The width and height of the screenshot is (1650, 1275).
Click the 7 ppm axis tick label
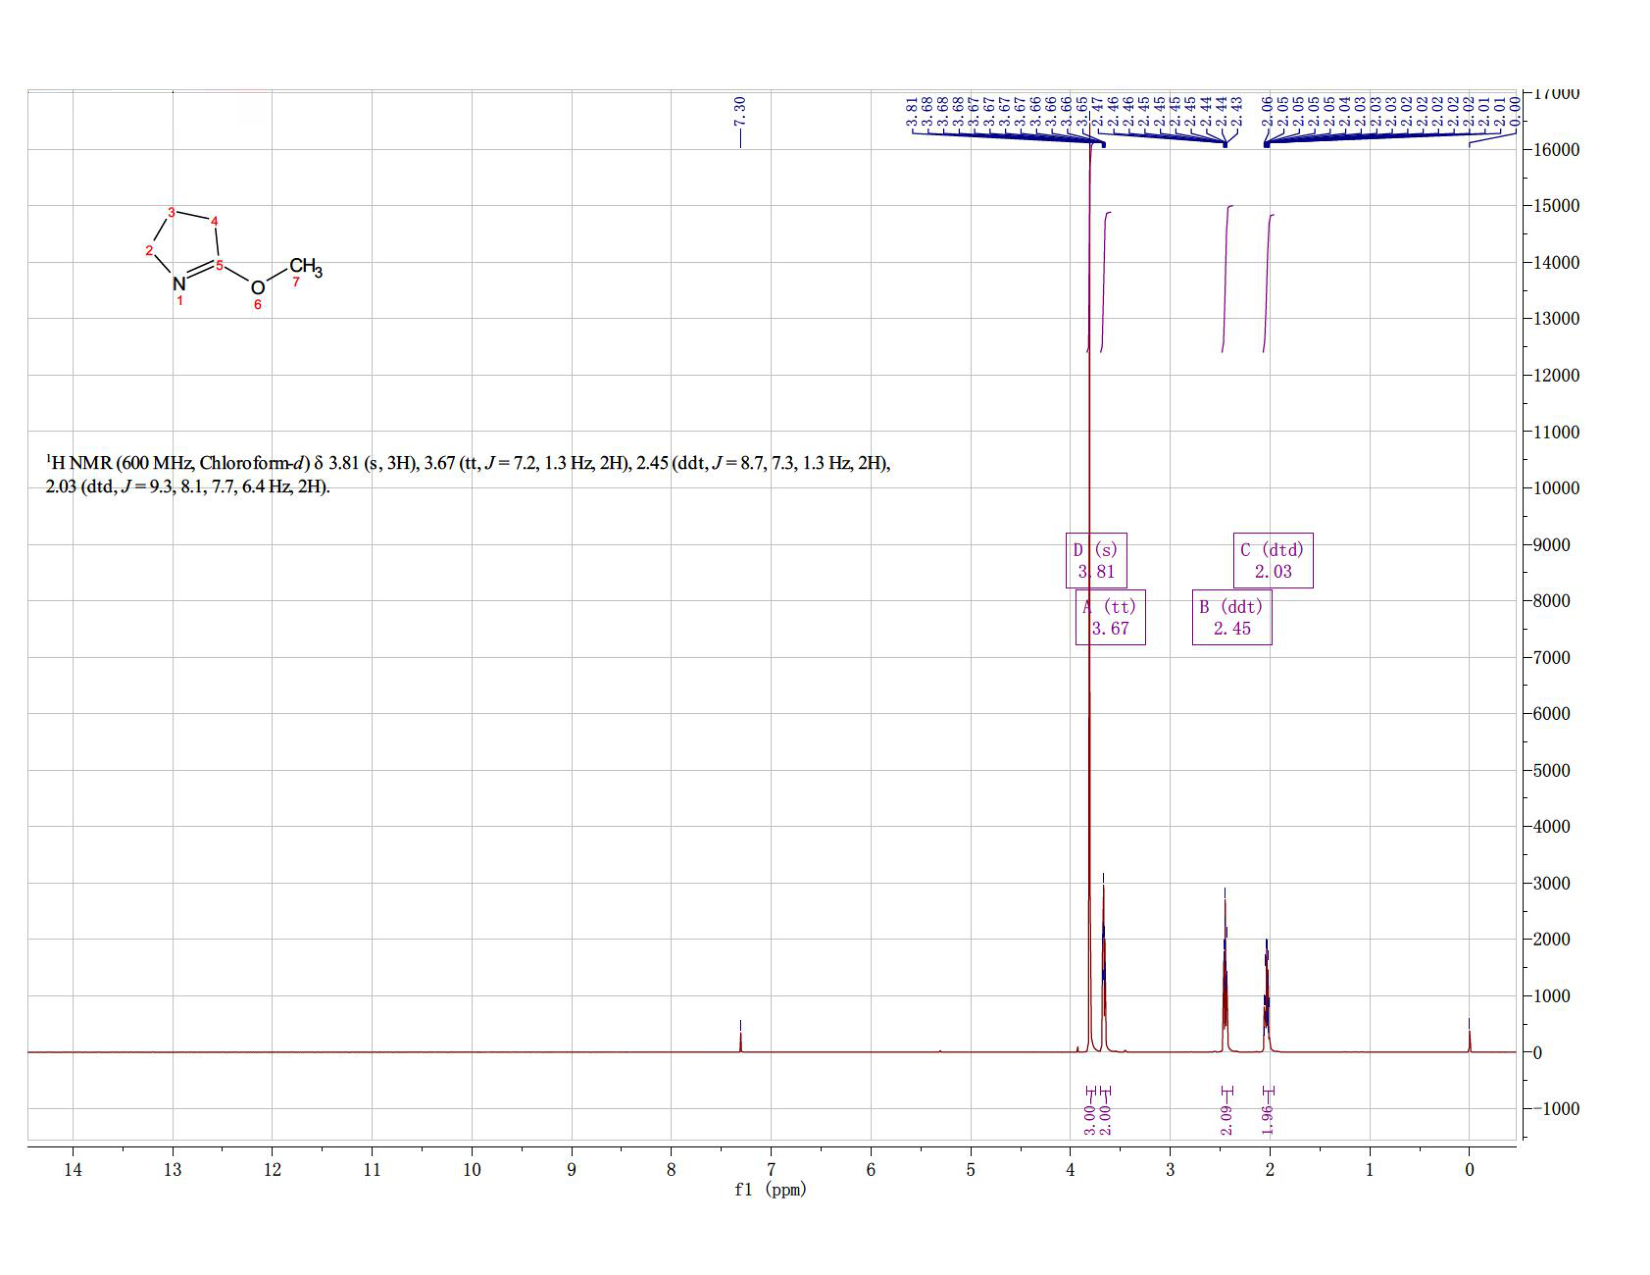[771, 1169]
